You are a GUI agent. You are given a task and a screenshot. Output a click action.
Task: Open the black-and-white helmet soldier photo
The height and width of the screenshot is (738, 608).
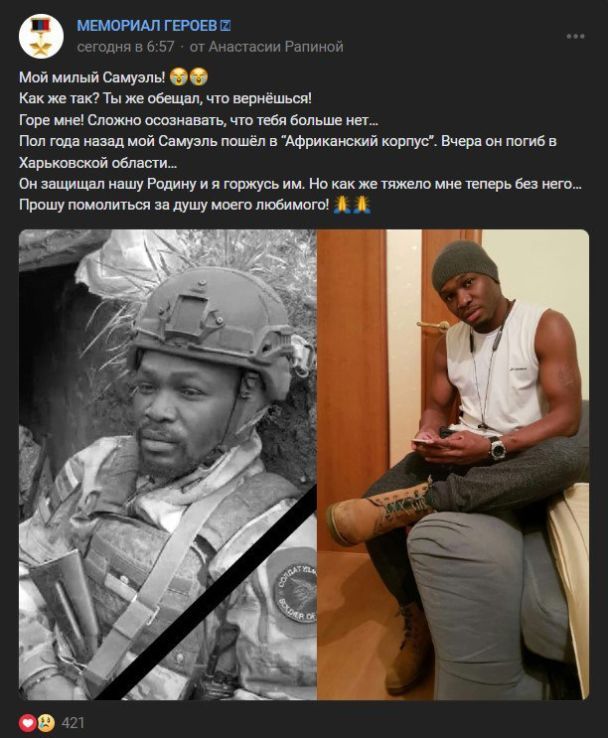coord(168,464)
